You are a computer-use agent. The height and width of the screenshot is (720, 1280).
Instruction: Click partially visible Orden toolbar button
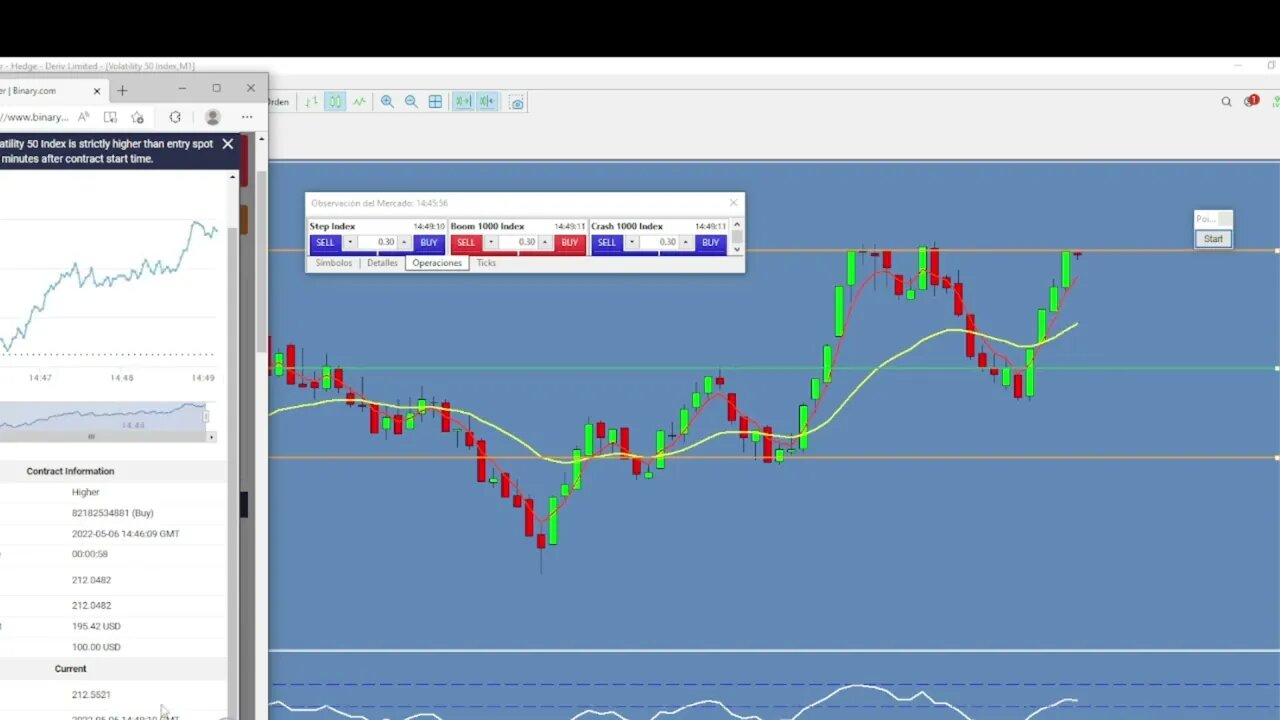tap(279, 102)
